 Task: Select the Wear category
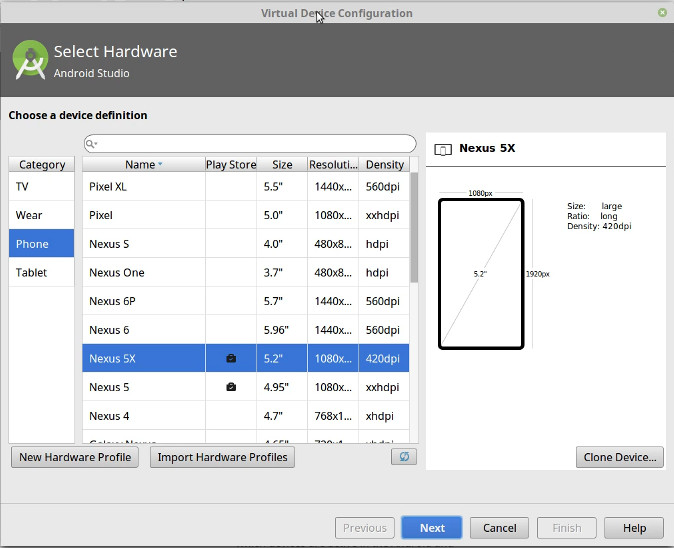pyautogui.click(x=41, y=215)
